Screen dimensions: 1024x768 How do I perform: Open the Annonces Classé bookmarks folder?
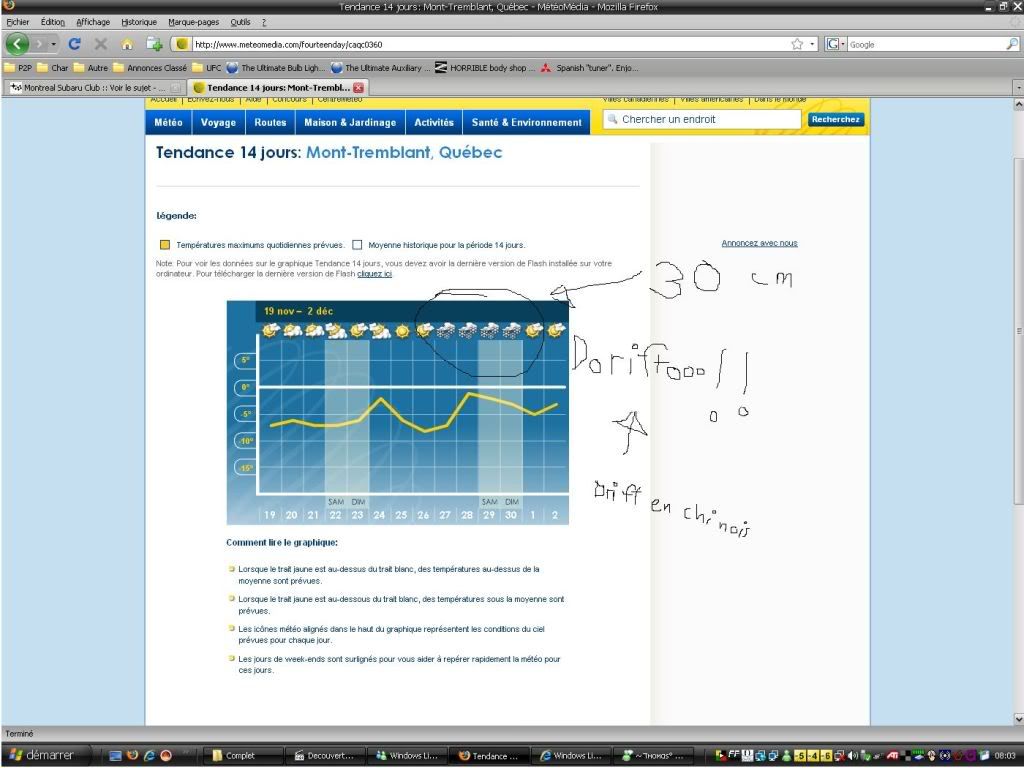pos(150,67)
